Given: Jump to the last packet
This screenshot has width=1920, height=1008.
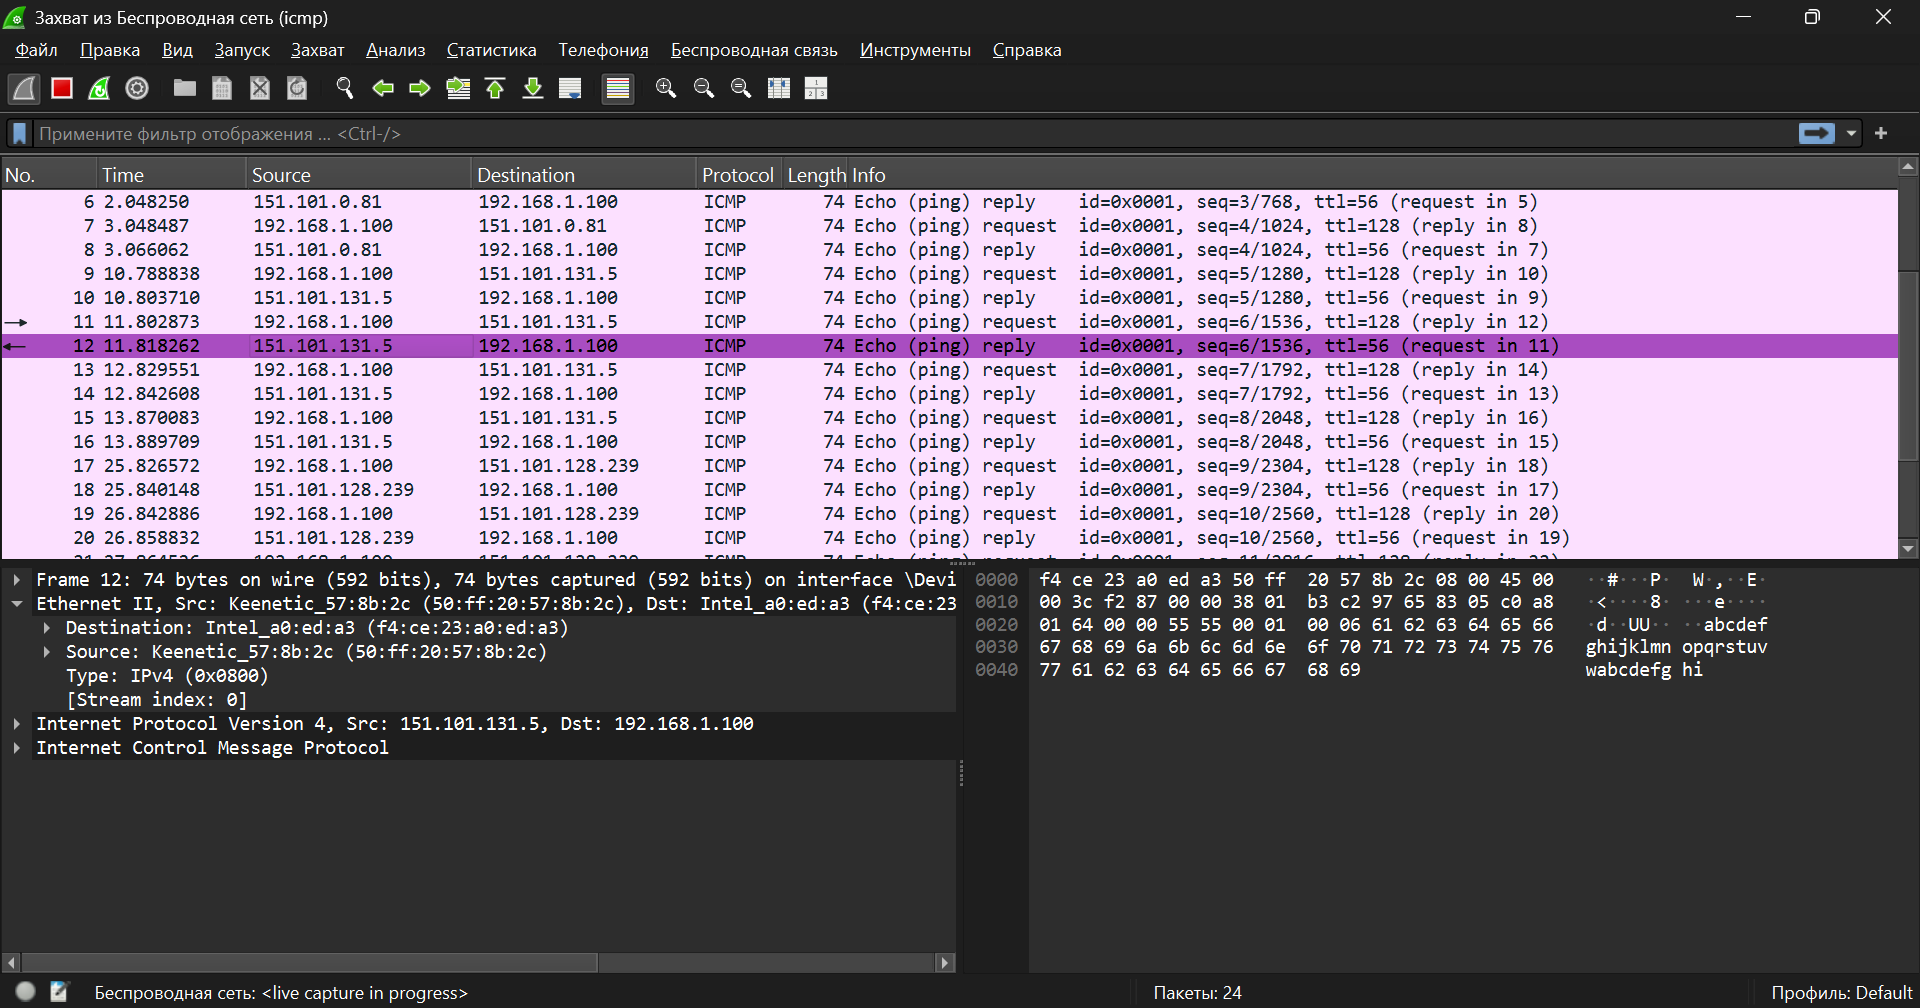Looking at the screenshot, I should pyautogui.click(x=533, y=89).
